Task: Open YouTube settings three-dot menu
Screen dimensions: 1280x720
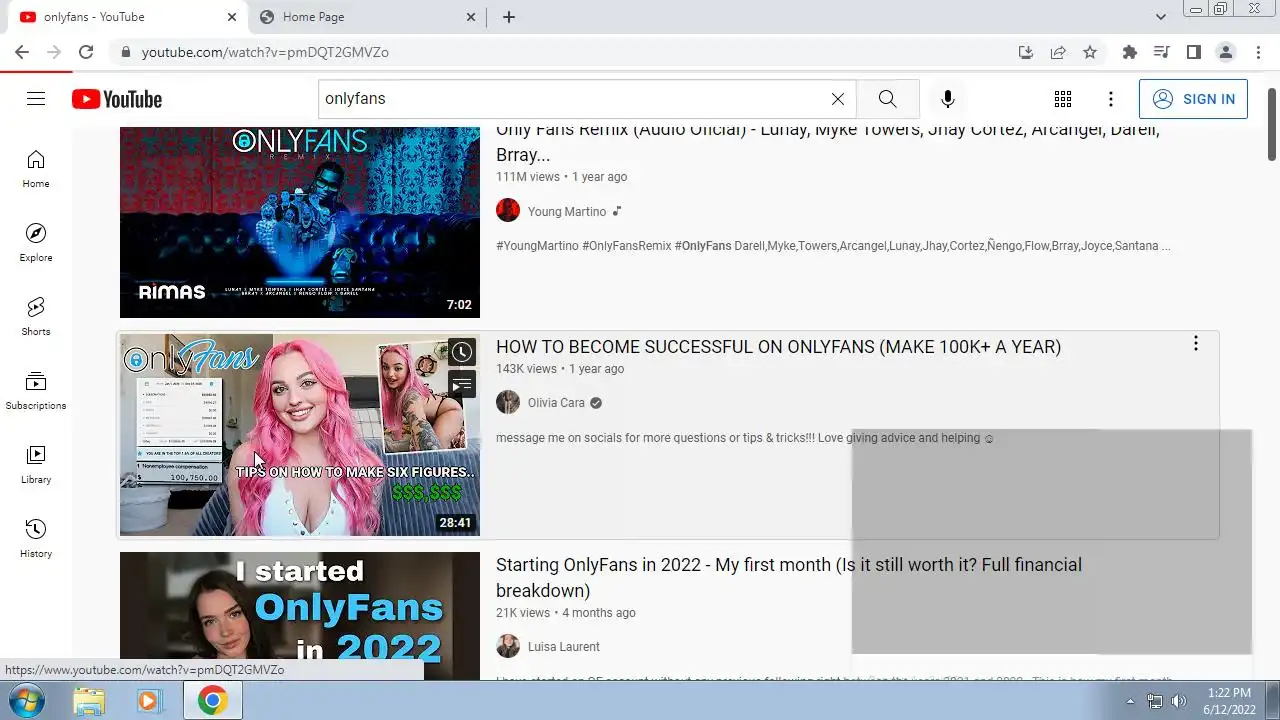Action: coord(1111,99)
